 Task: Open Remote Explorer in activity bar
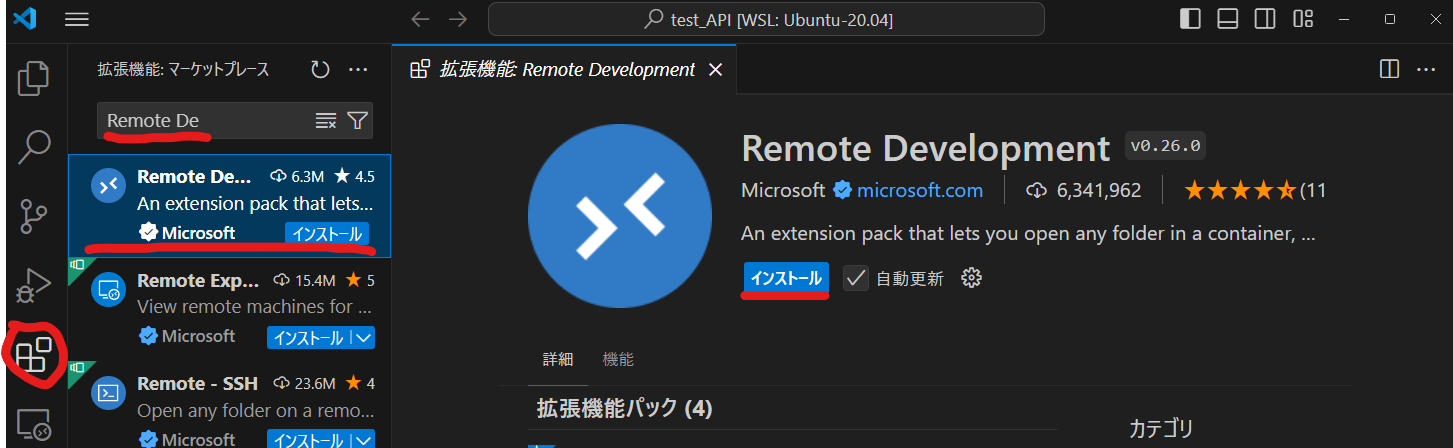(x=34, y=425)
